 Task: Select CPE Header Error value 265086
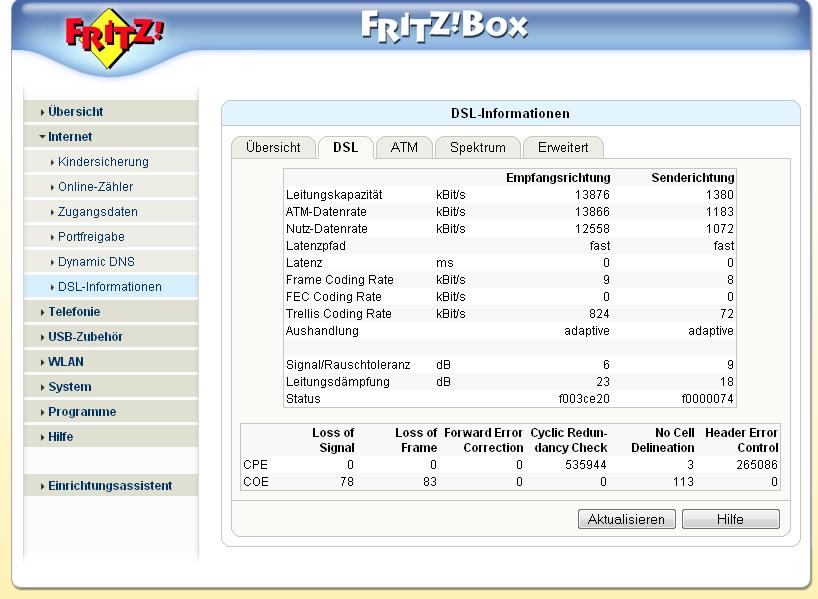click(x=757, y=465)
